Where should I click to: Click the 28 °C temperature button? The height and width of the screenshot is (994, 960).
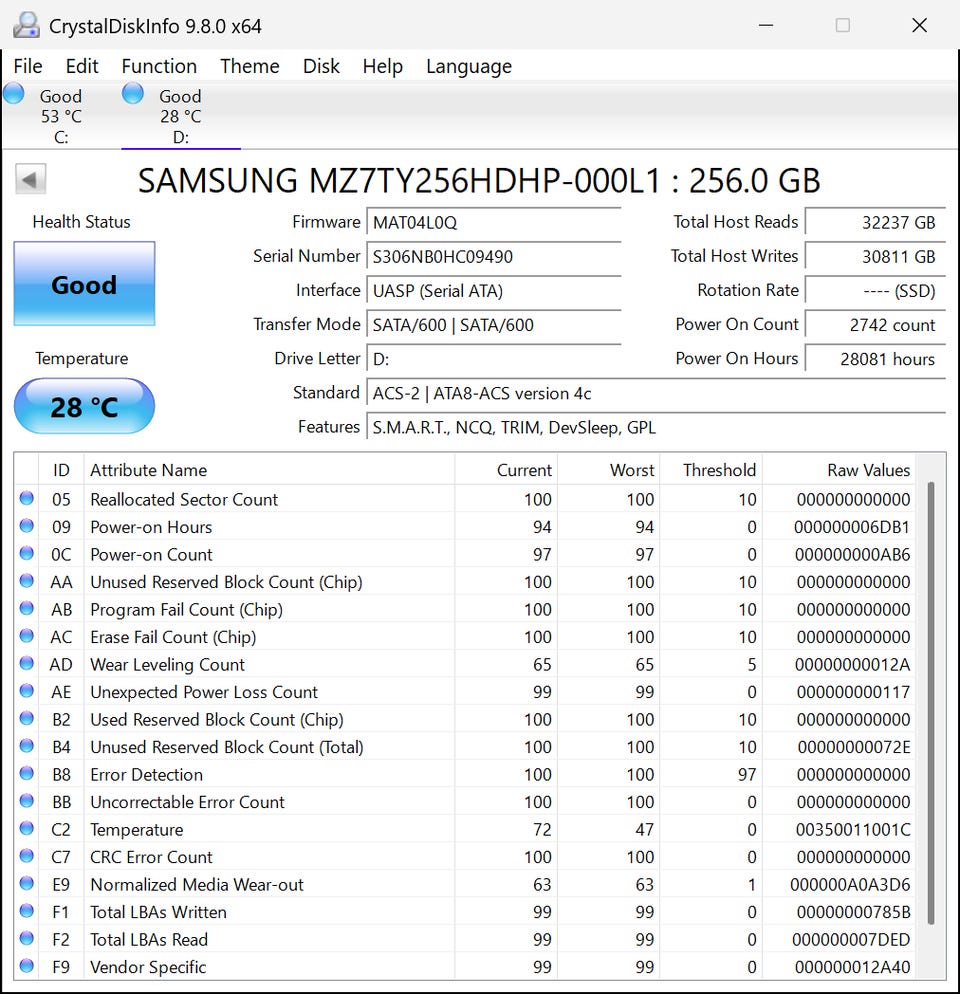84,406
